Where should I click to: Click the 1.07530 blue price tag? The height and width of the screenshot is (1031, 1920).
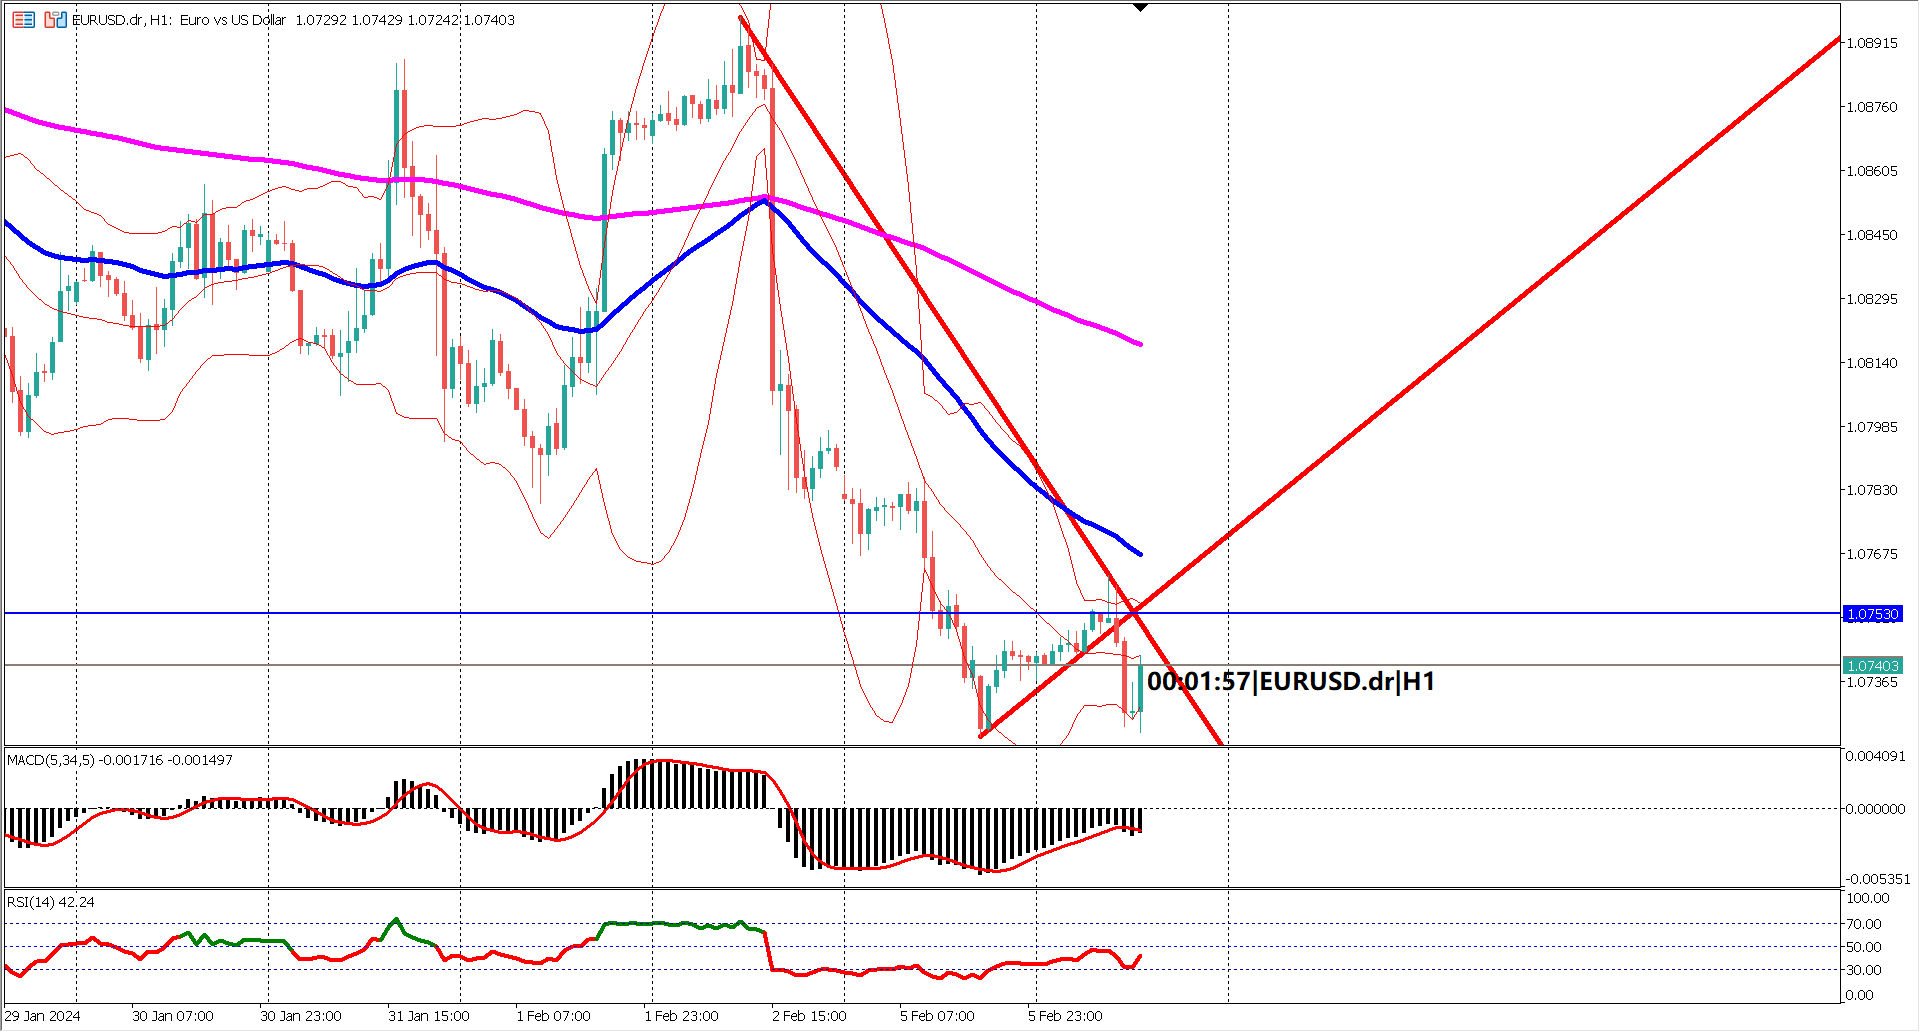click(x=1874, y=614)
